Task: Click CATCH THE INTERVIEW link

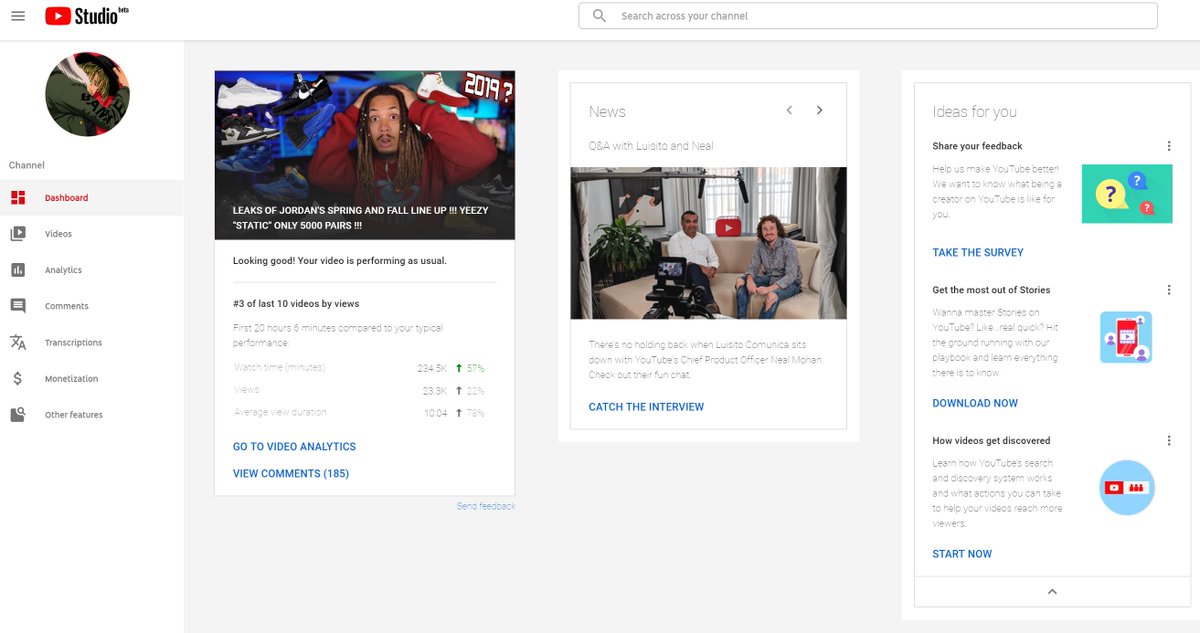Action: click(x=646, y=407)
